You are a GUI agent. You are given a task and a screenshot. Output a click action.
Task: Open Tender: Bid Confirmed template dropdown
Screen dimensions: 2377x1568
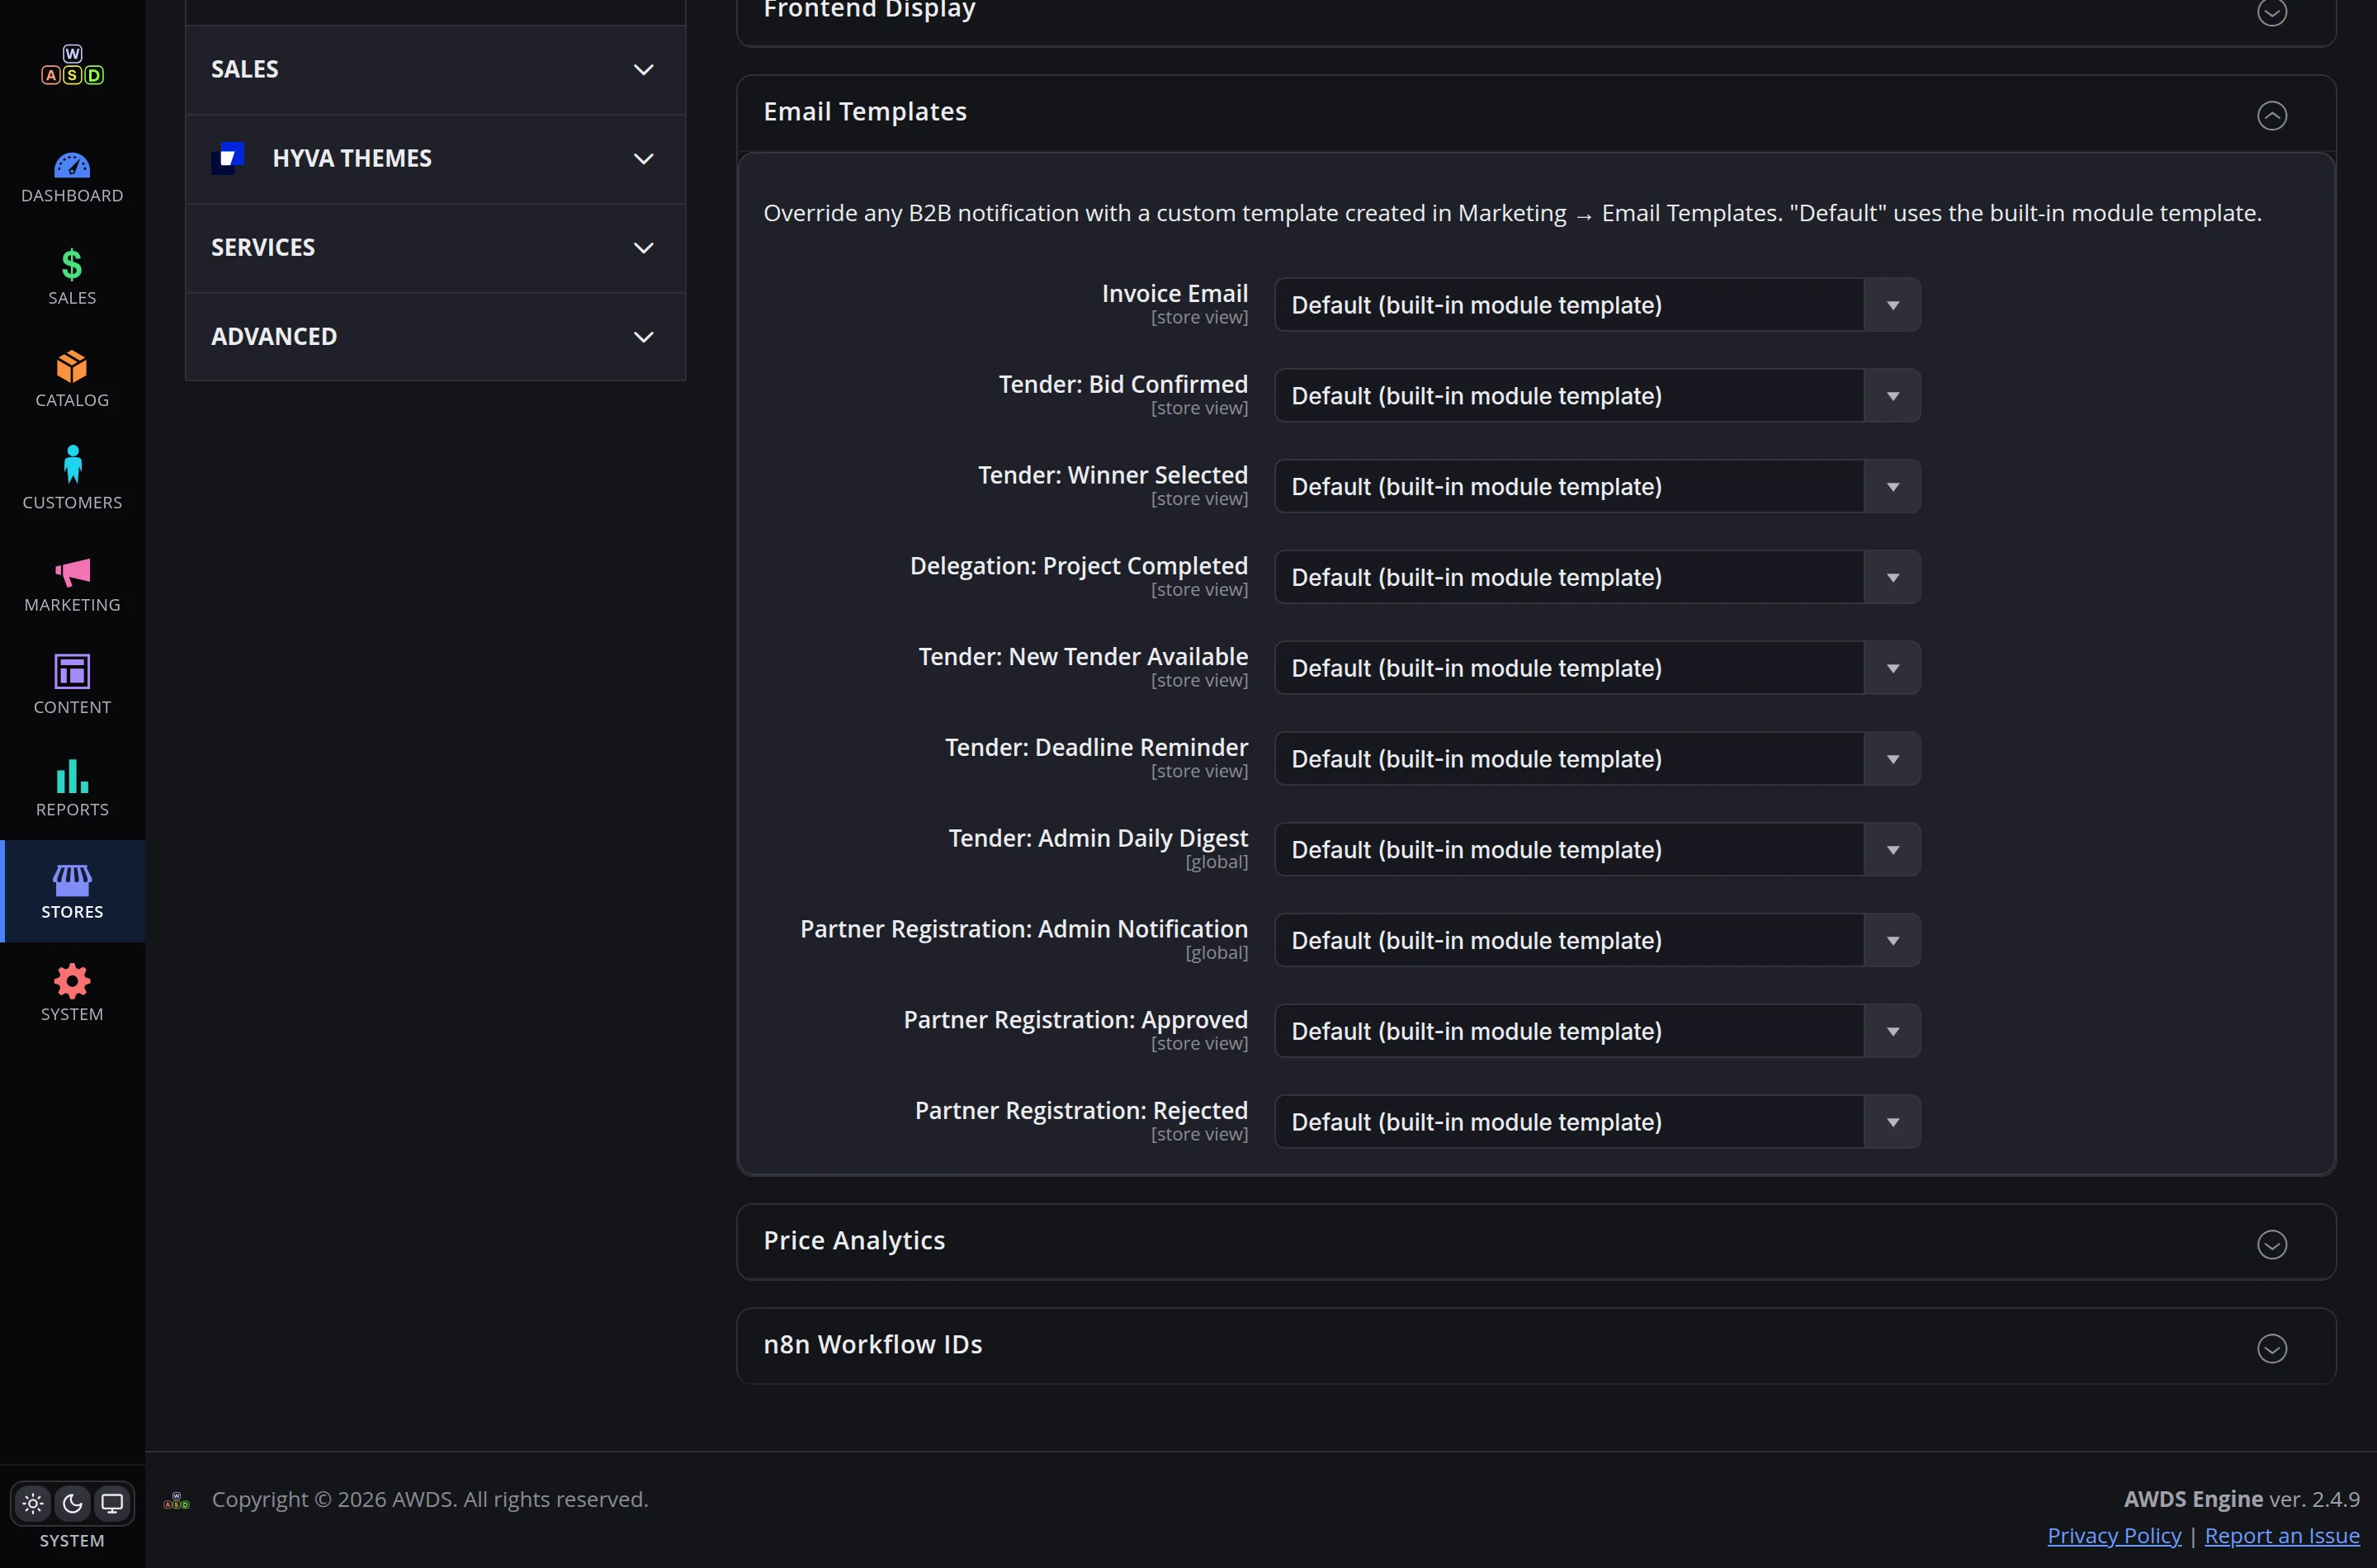[x=1597, y=396]
